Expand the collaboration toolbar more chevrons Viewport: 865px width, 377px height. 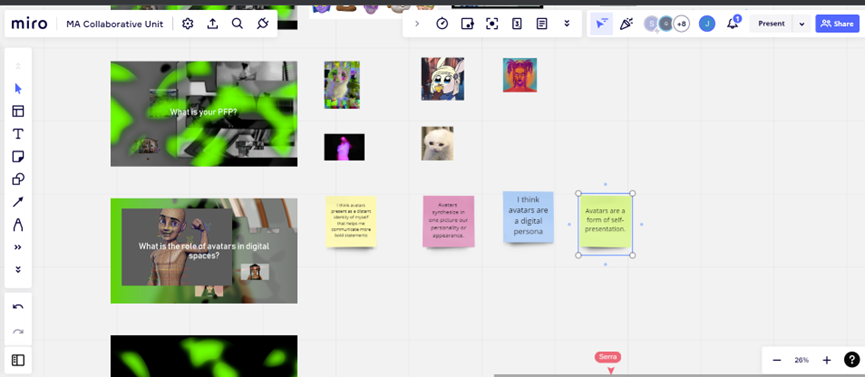pos(567,24)
